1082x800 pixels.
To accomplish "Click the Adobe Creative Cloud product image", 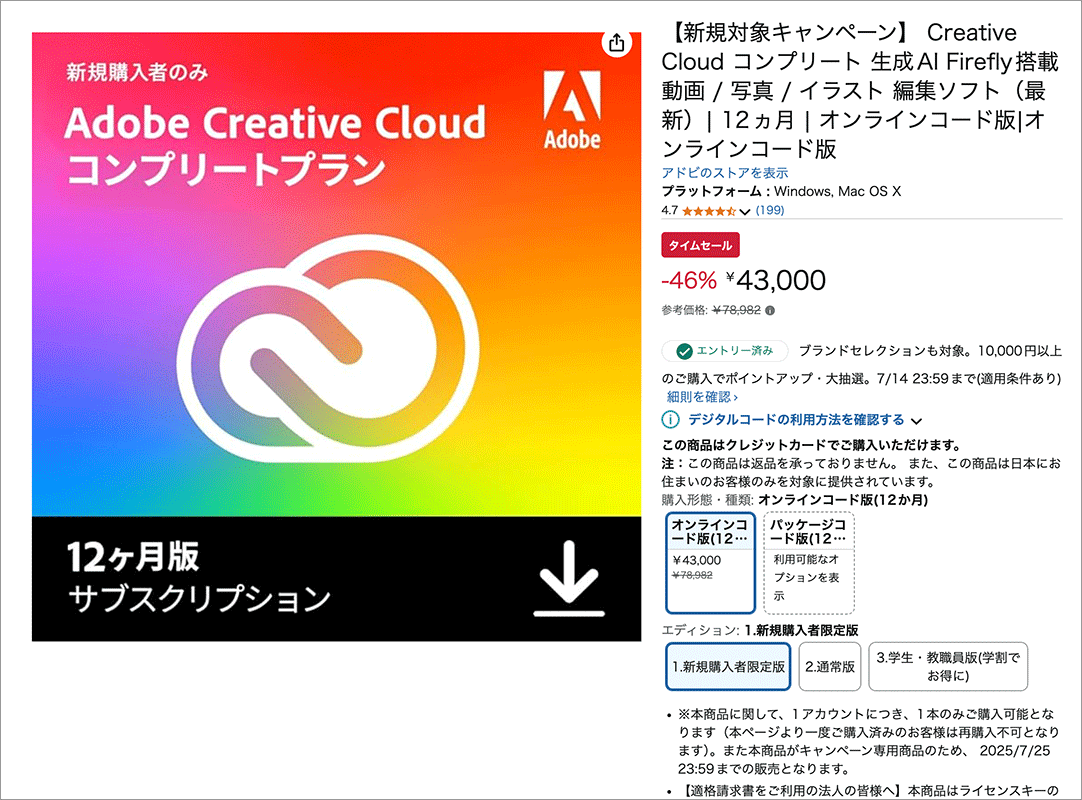I will (x=336, y=337).
